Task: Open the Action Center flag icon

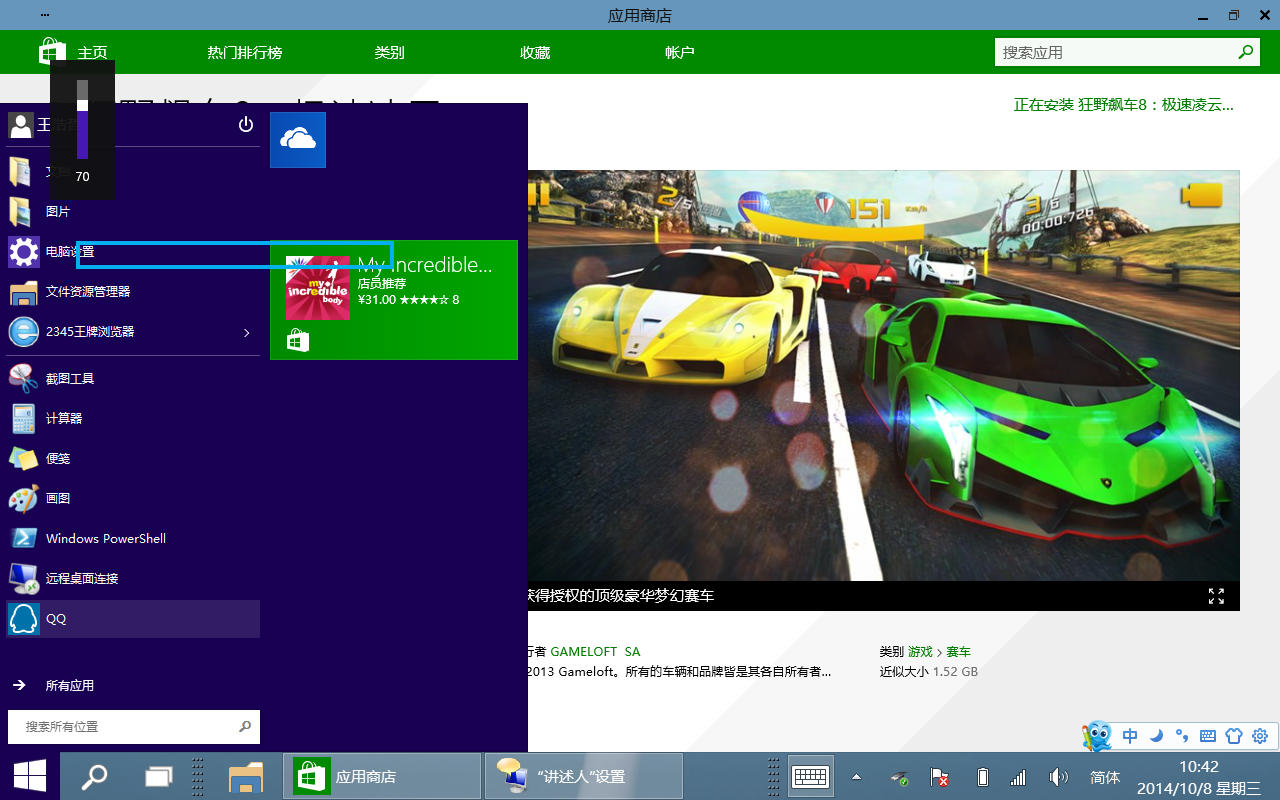Action: [x=940, y=777]
